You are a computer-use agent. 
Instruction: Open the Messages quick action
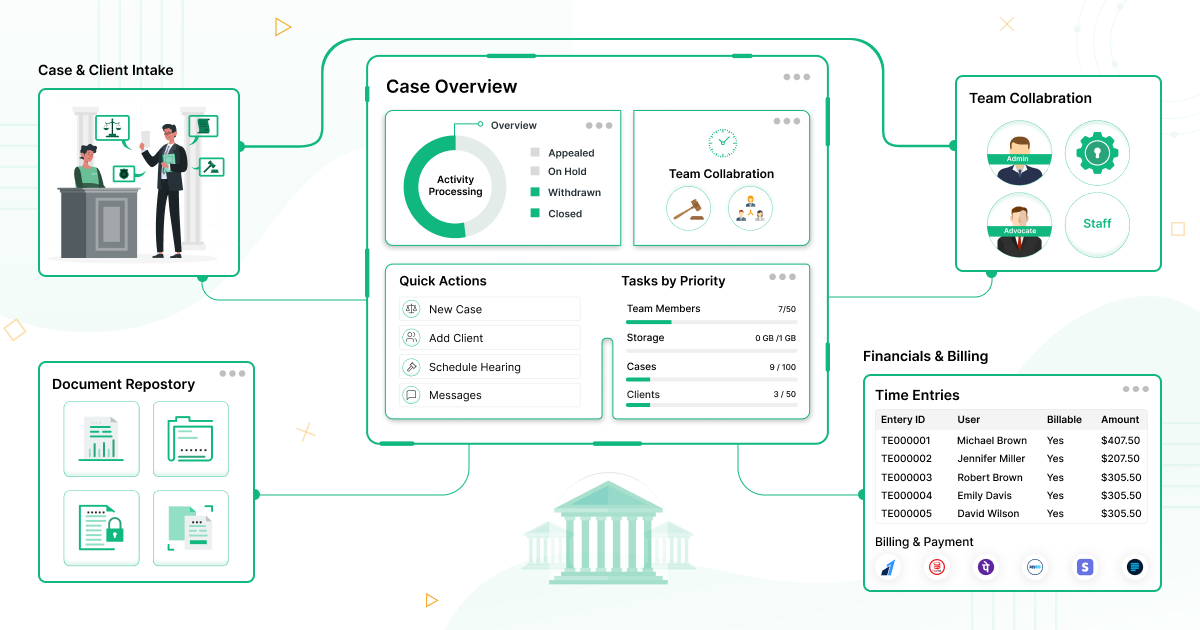490,395
